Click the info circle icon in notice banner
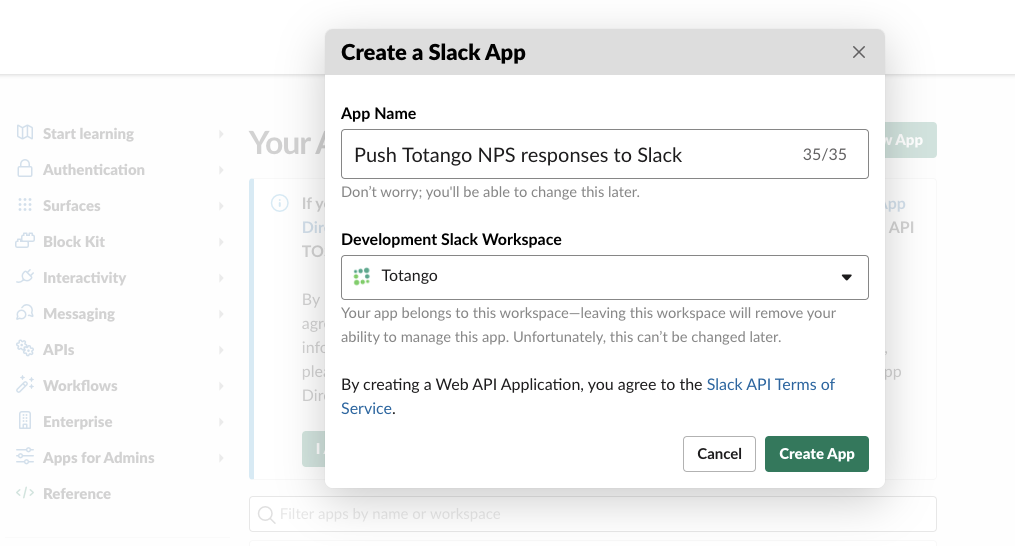The height and width of the screenshot is (546, 1015). point(280,203)
